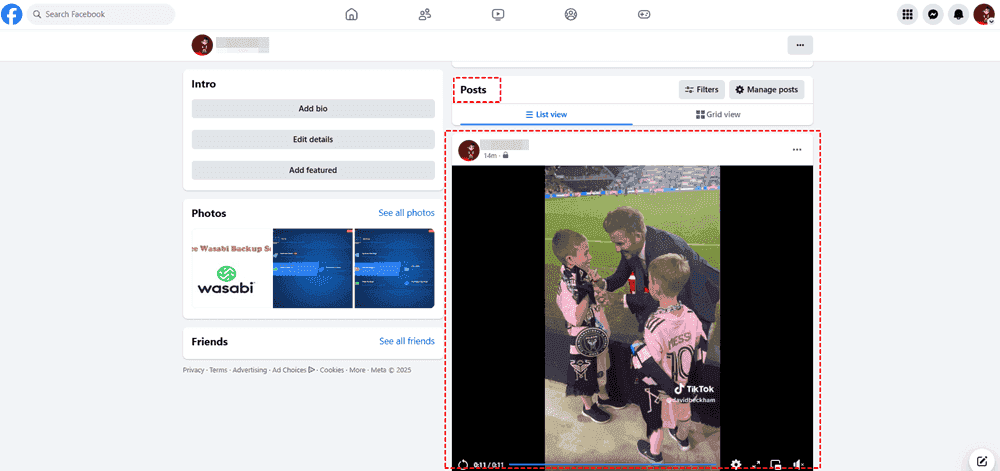Open the profile header three-dot menu
The image size is (1000, 471).
pos(800,45)
